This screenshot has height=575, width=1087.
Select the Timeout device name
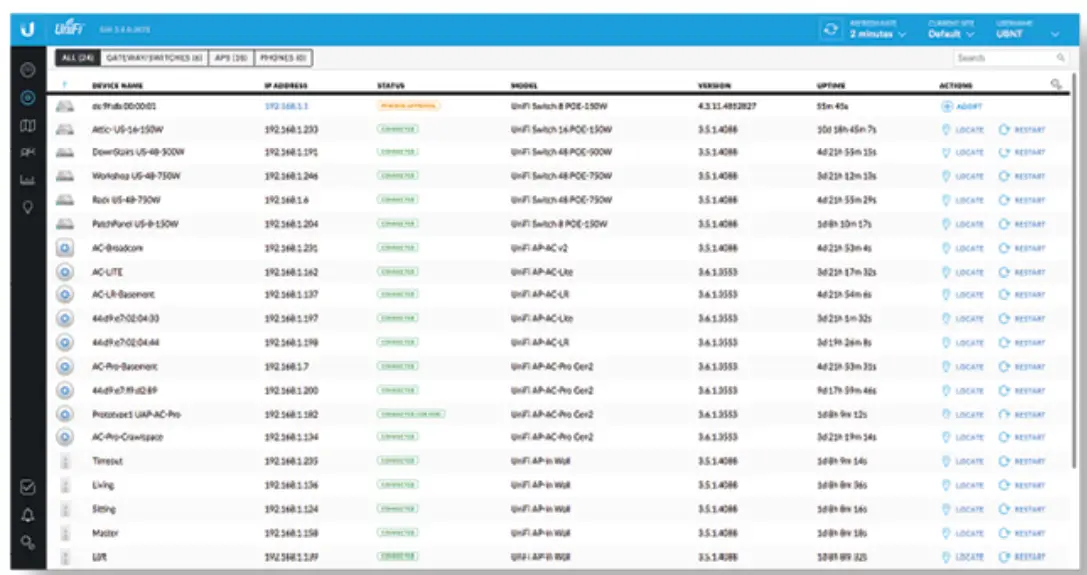pos(107,461)
